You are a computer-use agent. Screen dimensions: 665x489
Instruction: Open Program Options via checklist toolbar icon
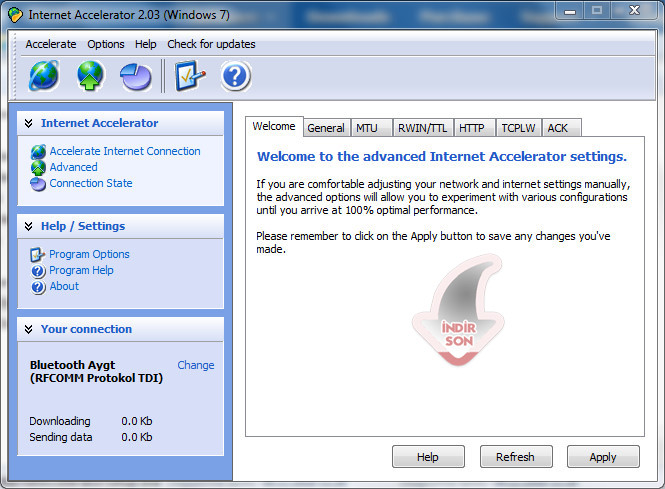click(190, 75)
